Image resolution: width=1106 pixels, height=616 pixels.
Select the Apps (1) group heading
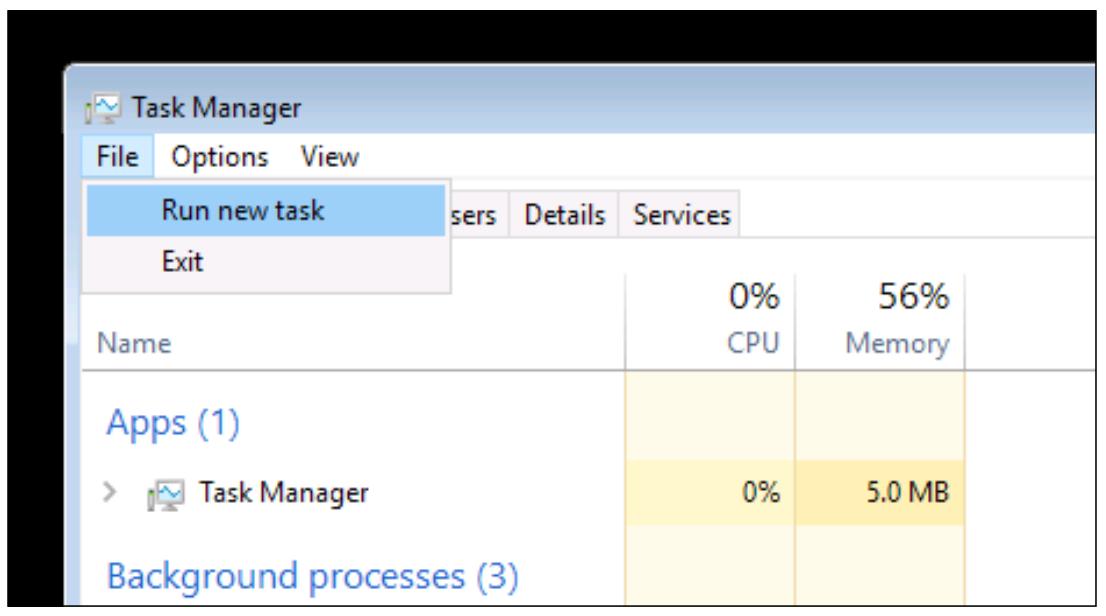pos(173,423)
